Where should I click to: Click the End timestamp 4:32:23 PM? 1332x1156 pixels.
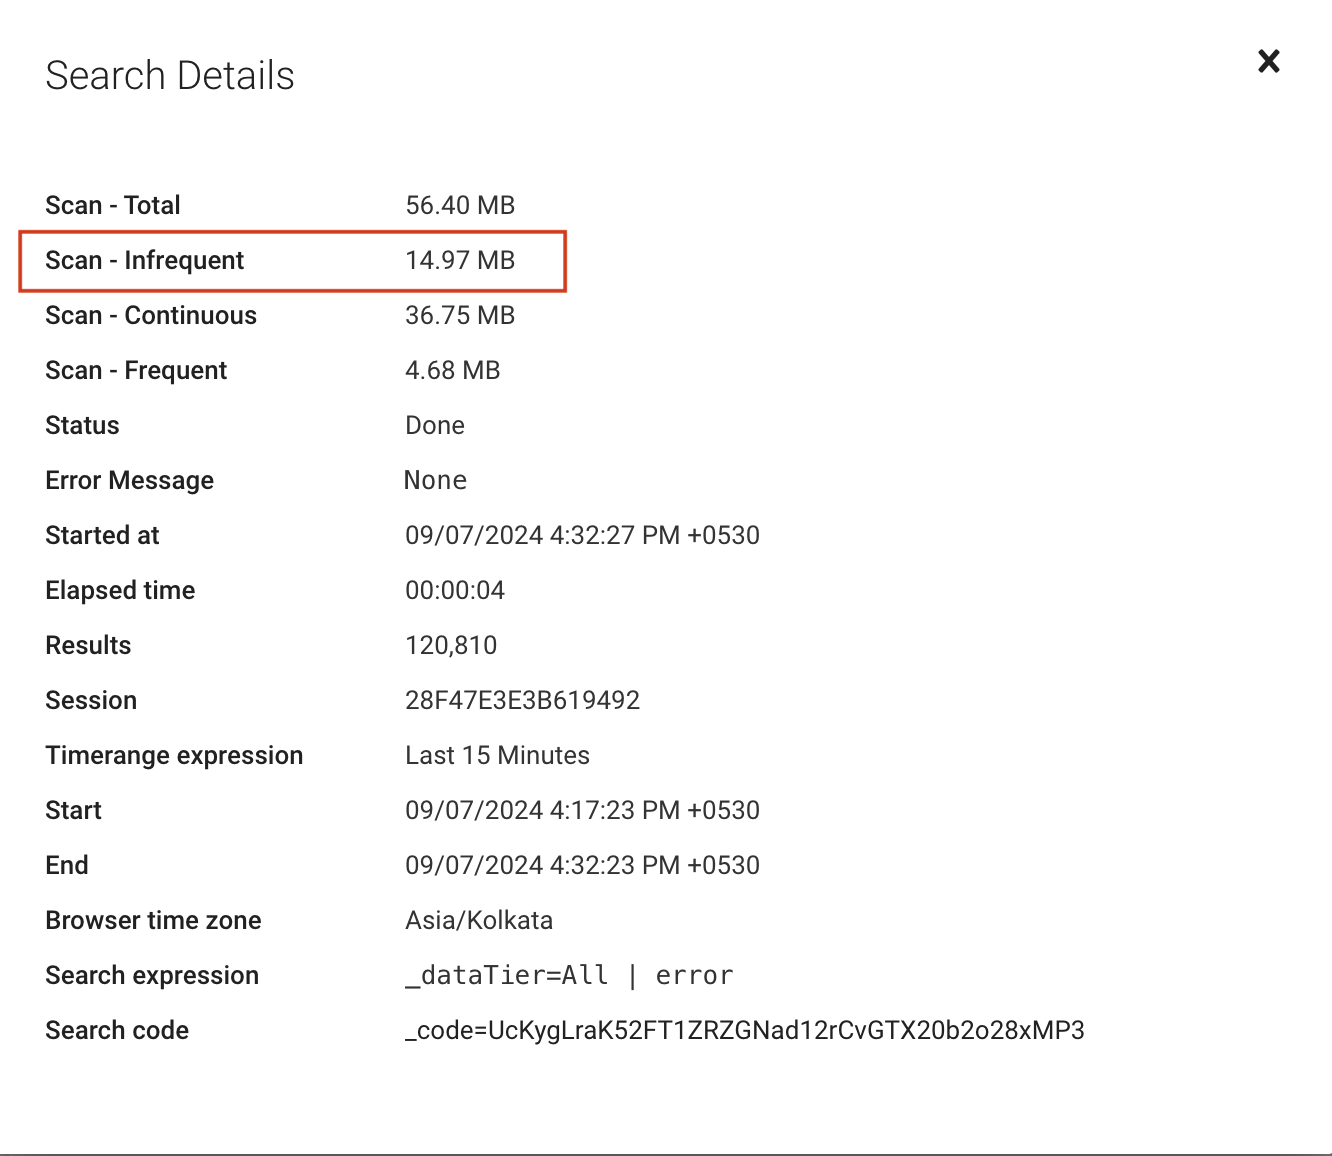click(x=582, y=865)
